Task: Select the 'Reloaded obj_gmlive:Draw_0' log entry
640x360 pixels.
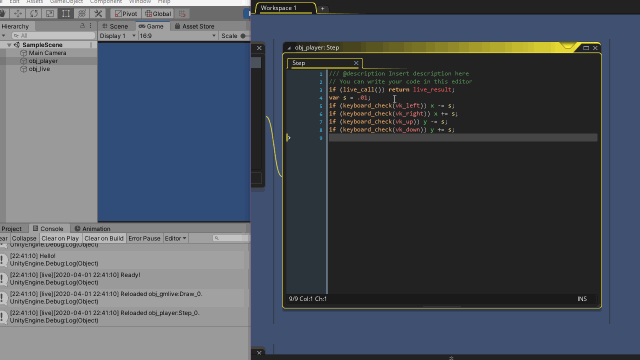Action: [x=122, y=298]
